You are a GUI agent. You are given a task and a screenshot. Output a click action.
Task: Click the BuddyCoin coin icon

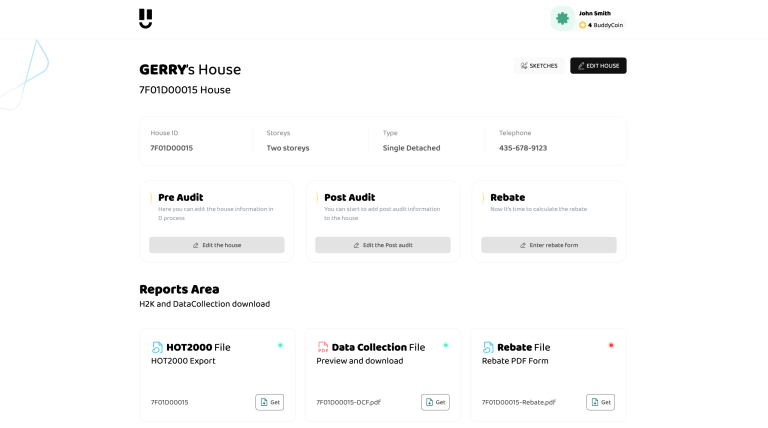point(583,25)
